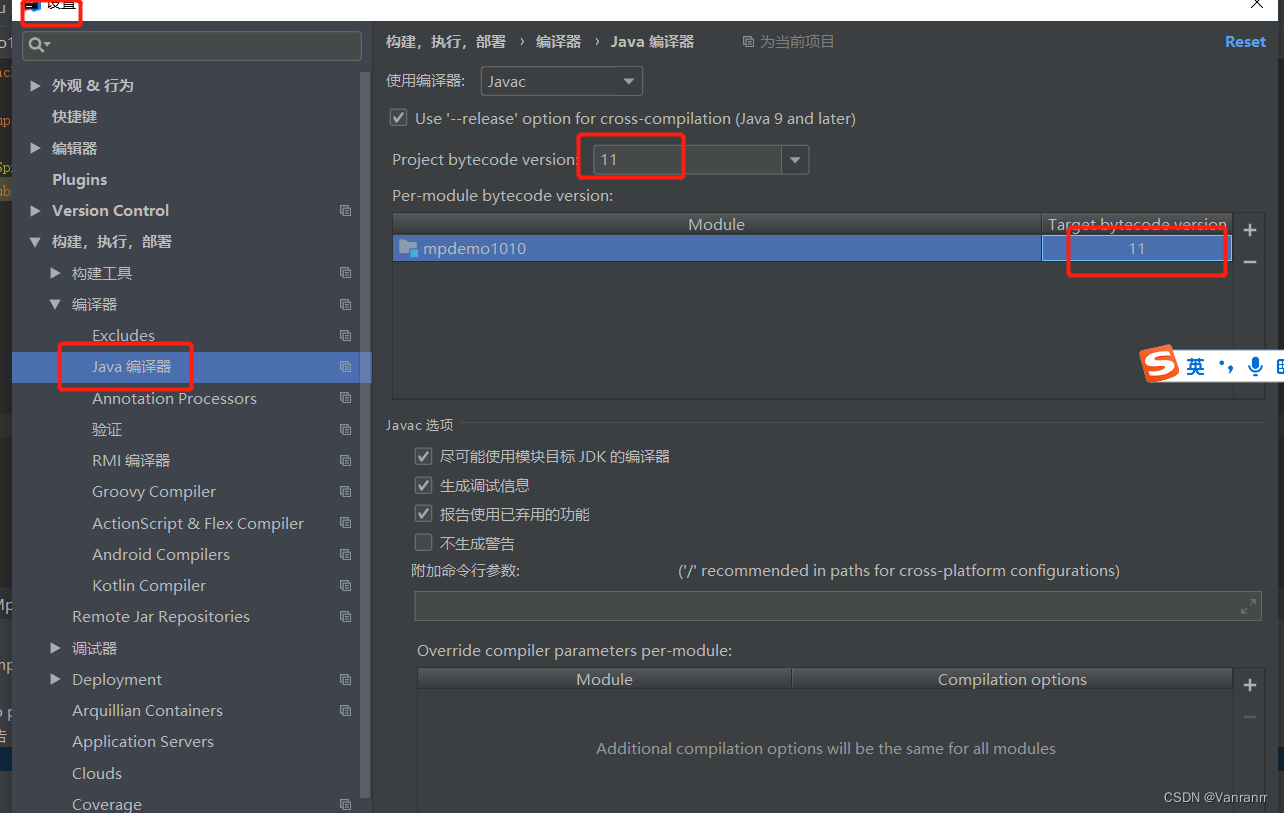This screenshot has width=1284, height=813.
Task: Click Compilation options column header
Action: point(1012,679)
